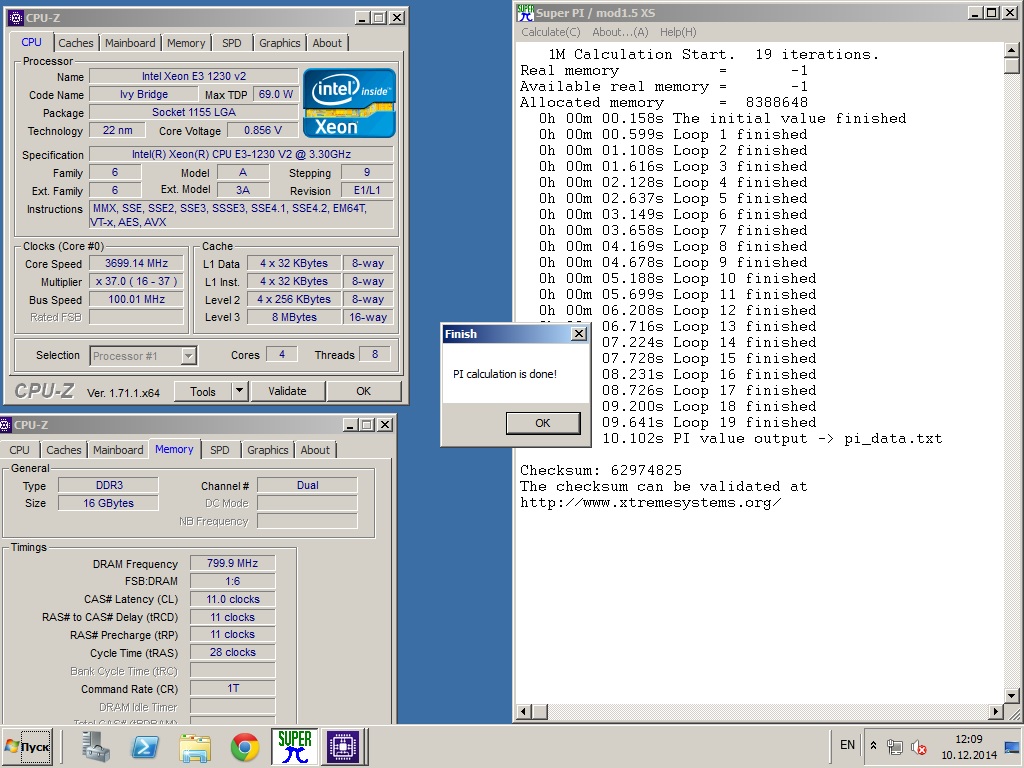This screenshot has height=768, width=1024.
Task: Click the Channel # Dual field
Action: pos(307,485)
